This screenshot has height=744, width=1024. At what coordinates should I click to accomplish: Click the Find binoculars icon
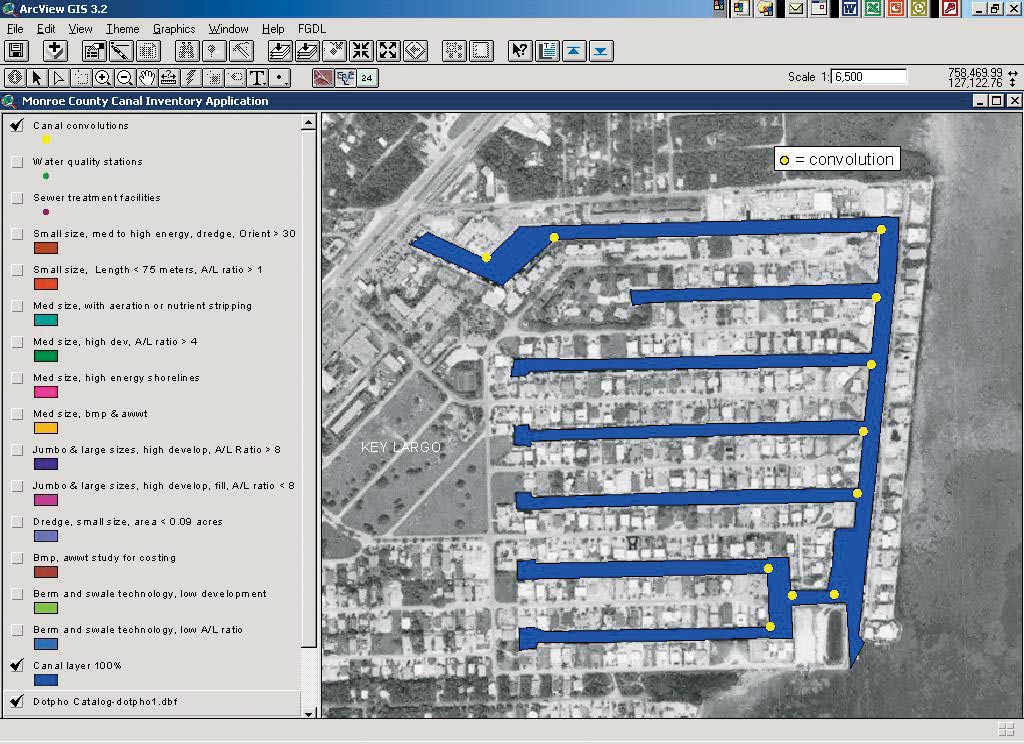click(187, 50)
